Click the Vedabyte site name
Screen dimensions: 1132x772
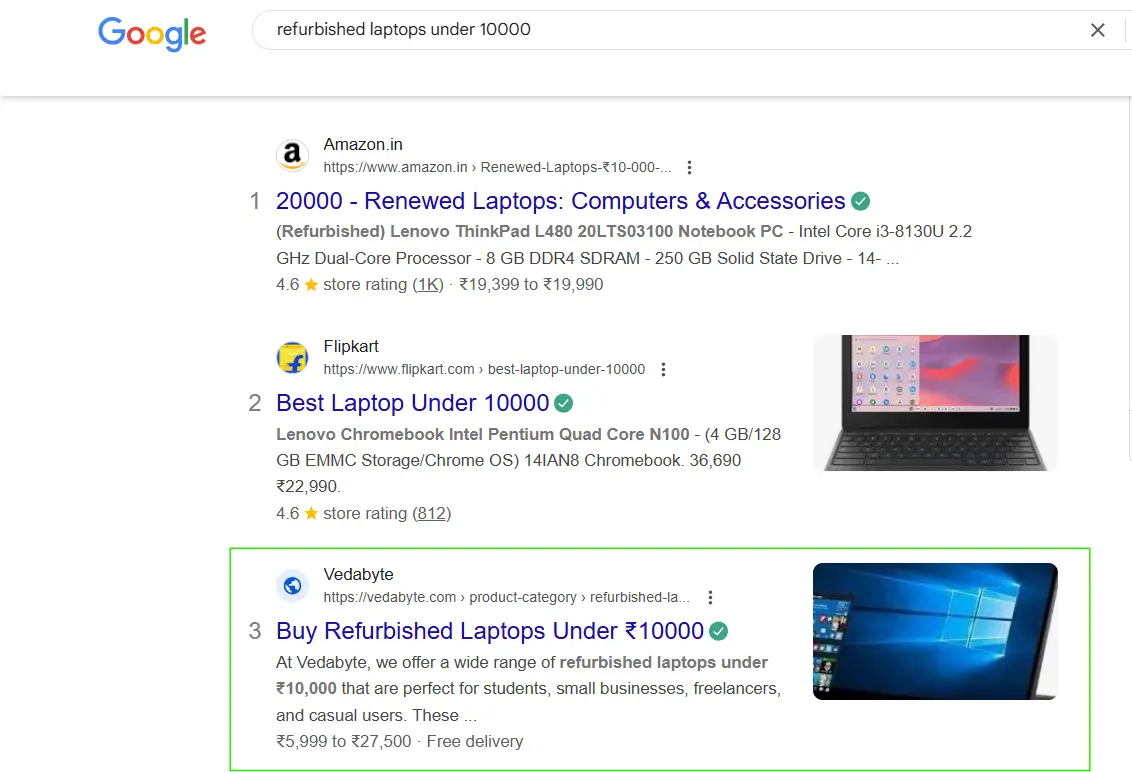(359, 575)
